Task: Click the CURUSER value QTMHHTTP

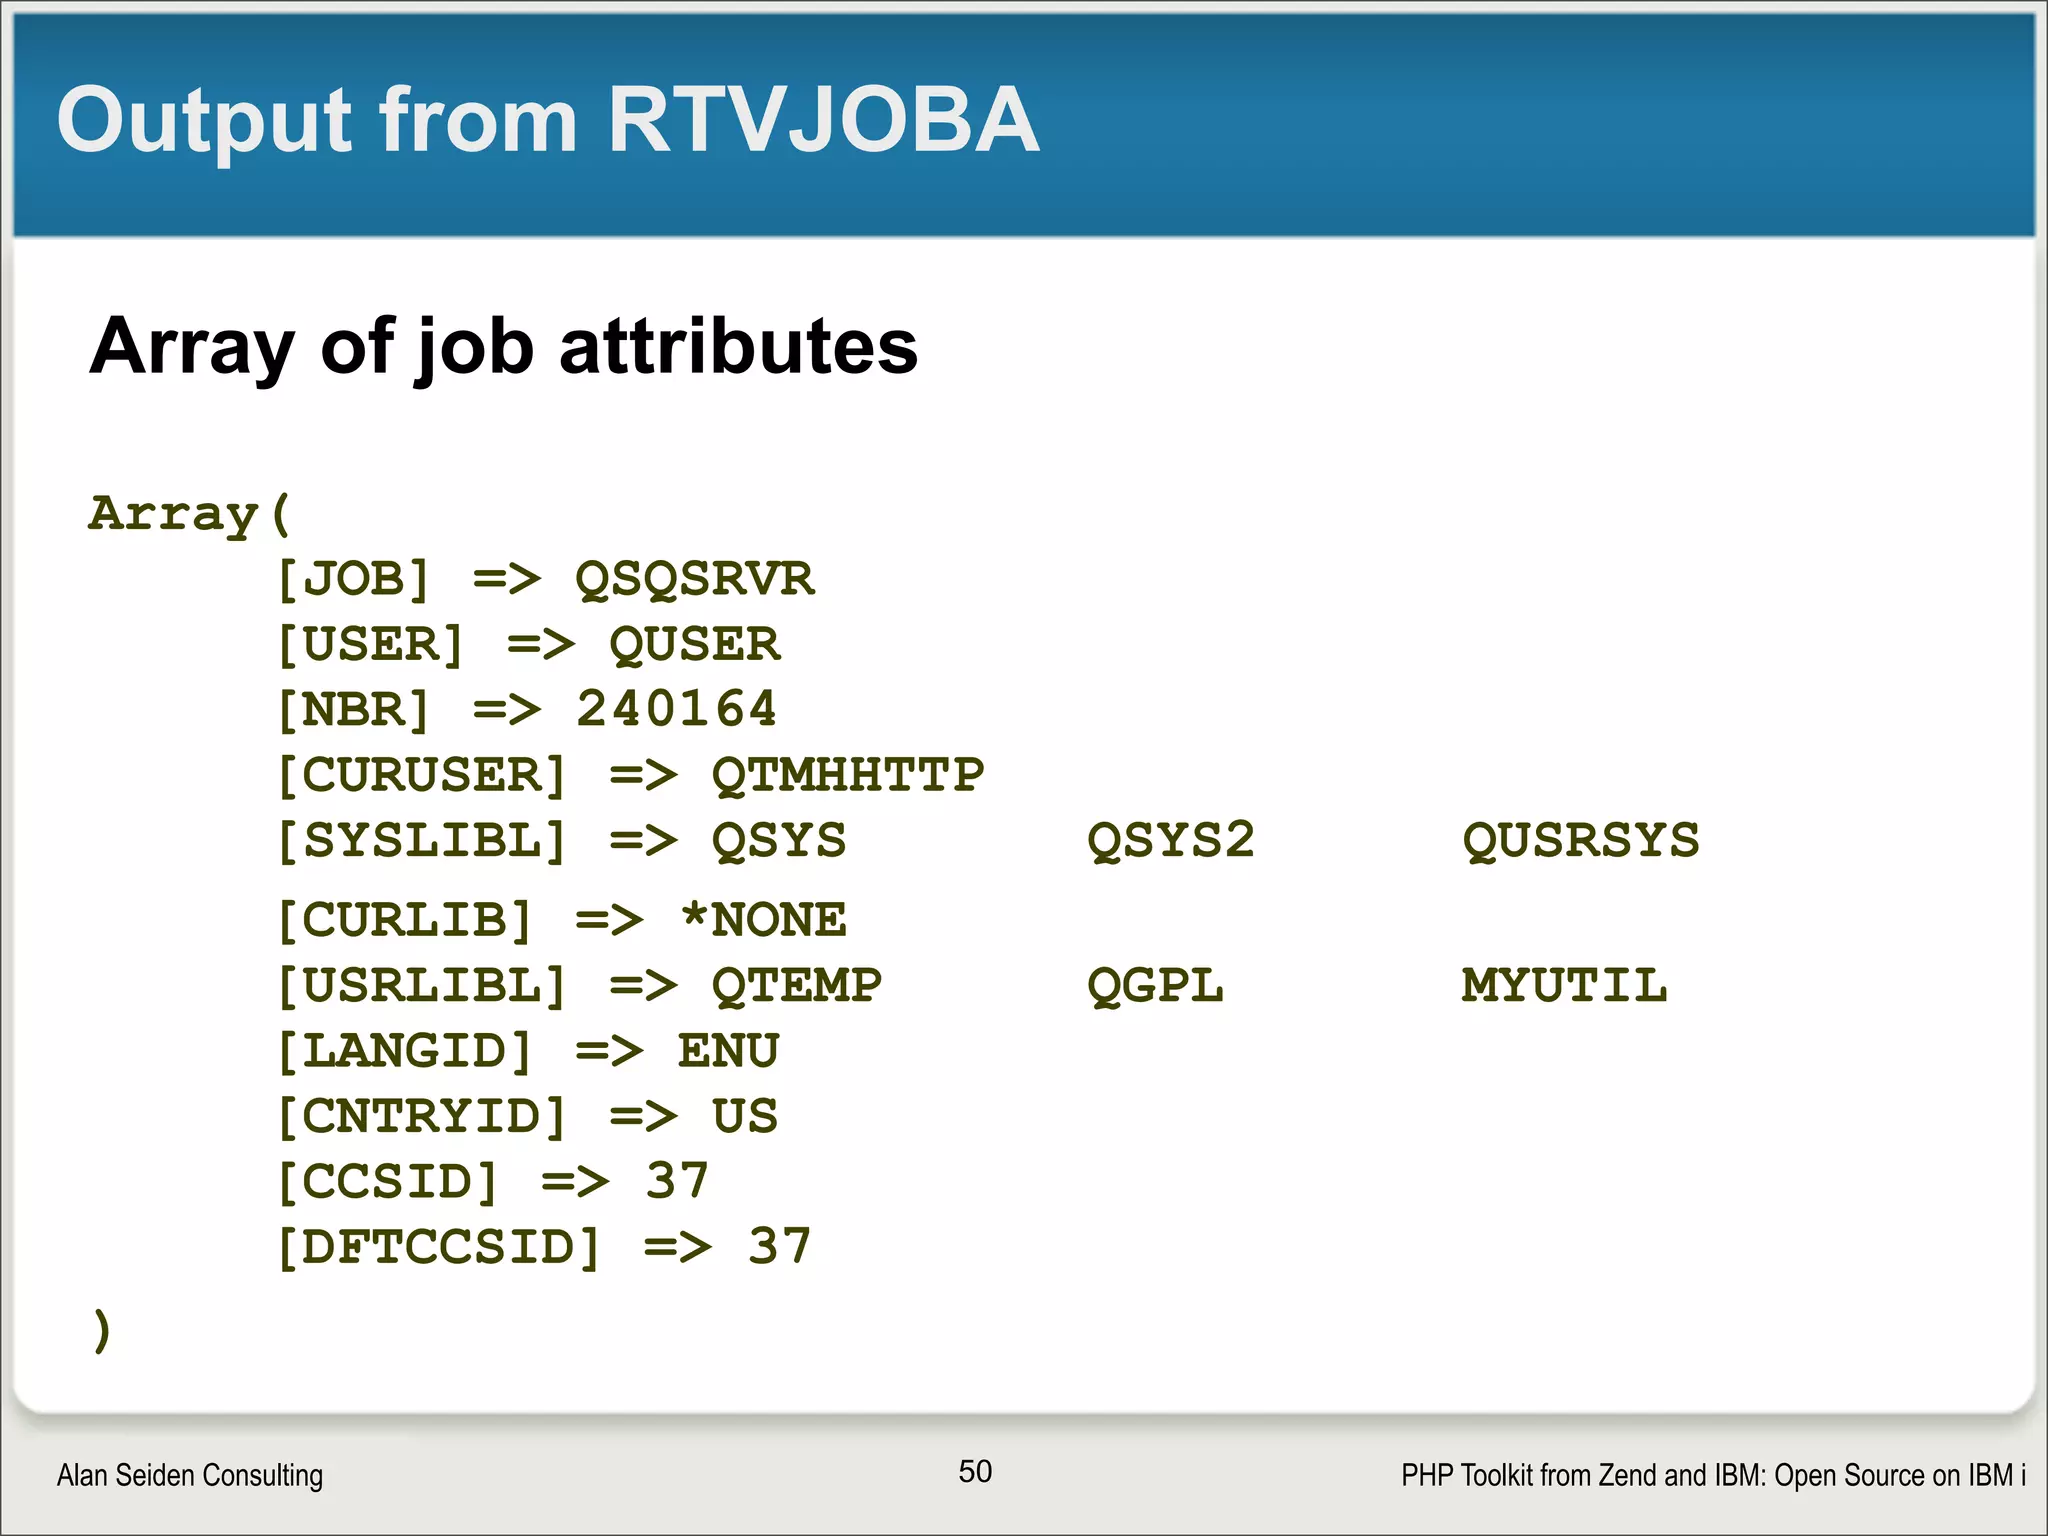Action: click(x=848, y=775)
